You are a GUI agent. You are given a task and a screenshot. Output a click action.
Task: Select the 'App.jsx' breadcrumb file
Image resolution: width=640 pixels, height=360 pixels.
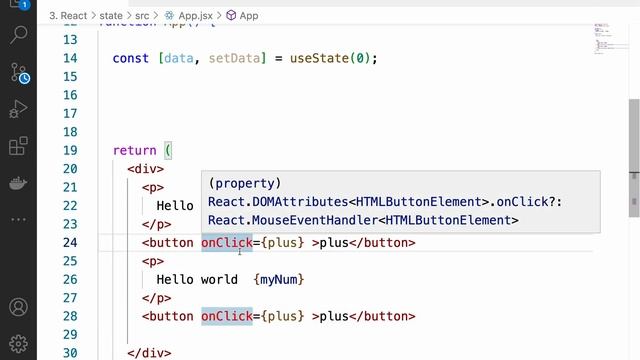(x=196, y=16)
